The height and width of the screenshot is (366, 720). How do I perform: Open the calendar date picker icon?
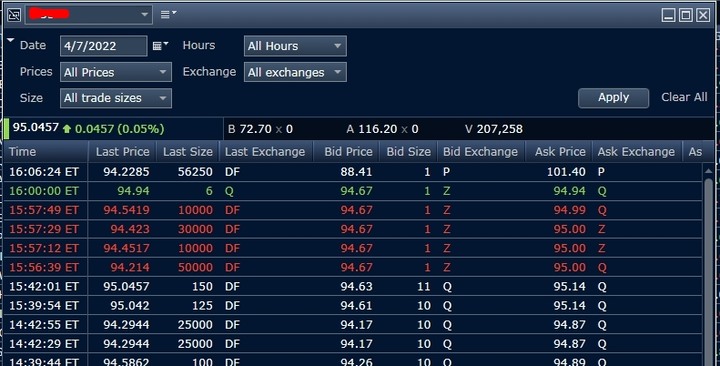point(160,45)
